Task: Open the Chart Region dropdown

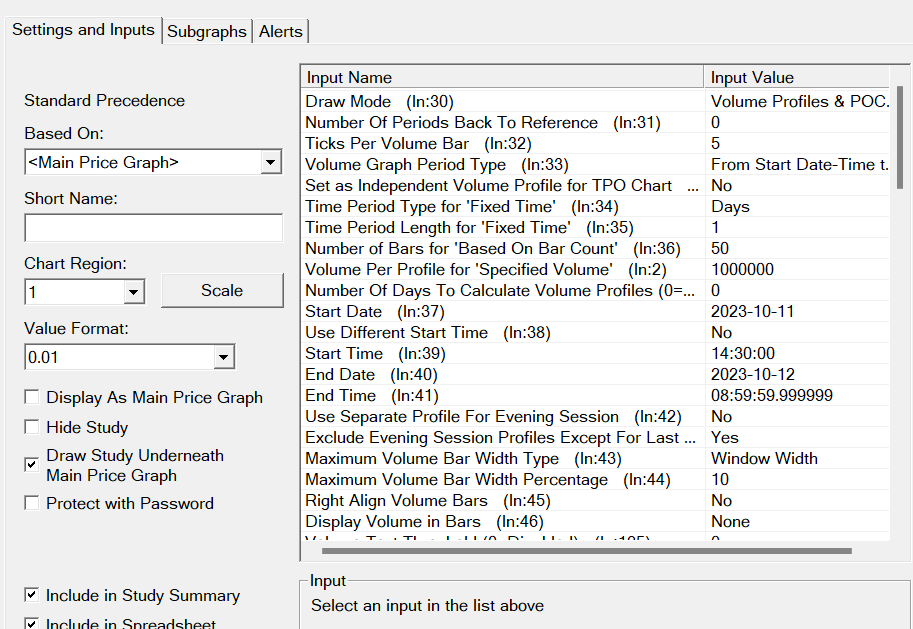Action: point(134,292)
